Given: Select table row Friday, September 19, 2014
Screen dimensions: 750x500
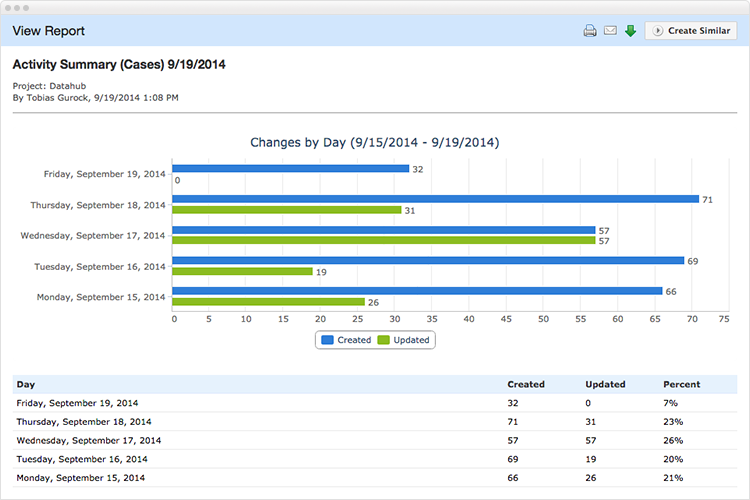Looking at the screenshot, I should tap(375, 403).
